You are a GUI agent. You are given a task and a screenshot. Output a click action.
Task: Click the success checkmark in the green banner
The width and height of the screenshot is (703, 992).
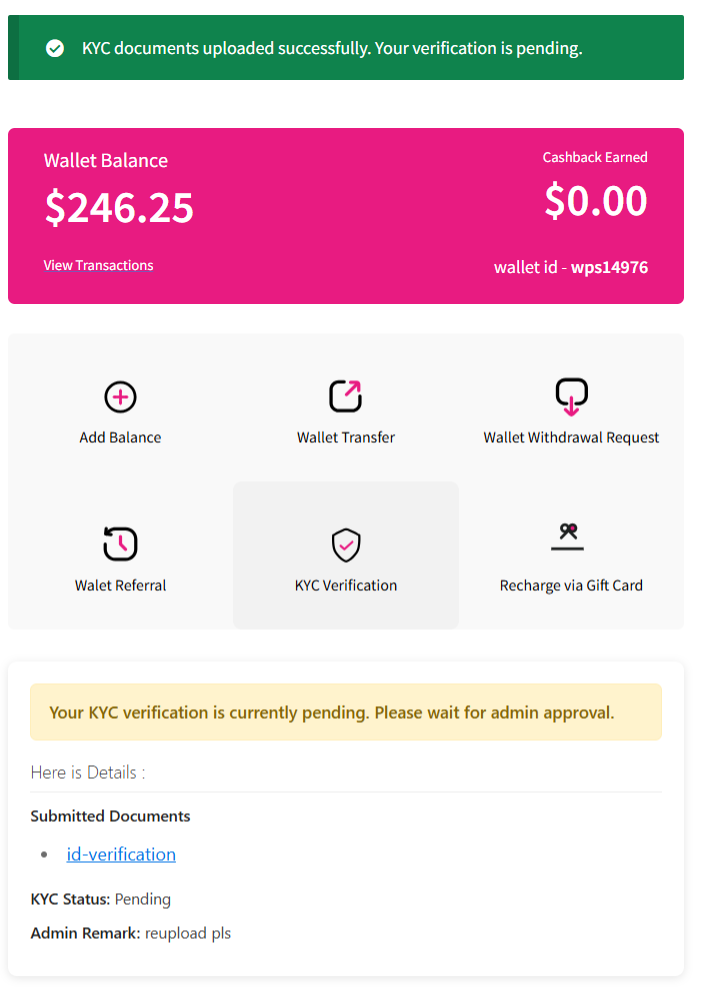coord(55,47)
